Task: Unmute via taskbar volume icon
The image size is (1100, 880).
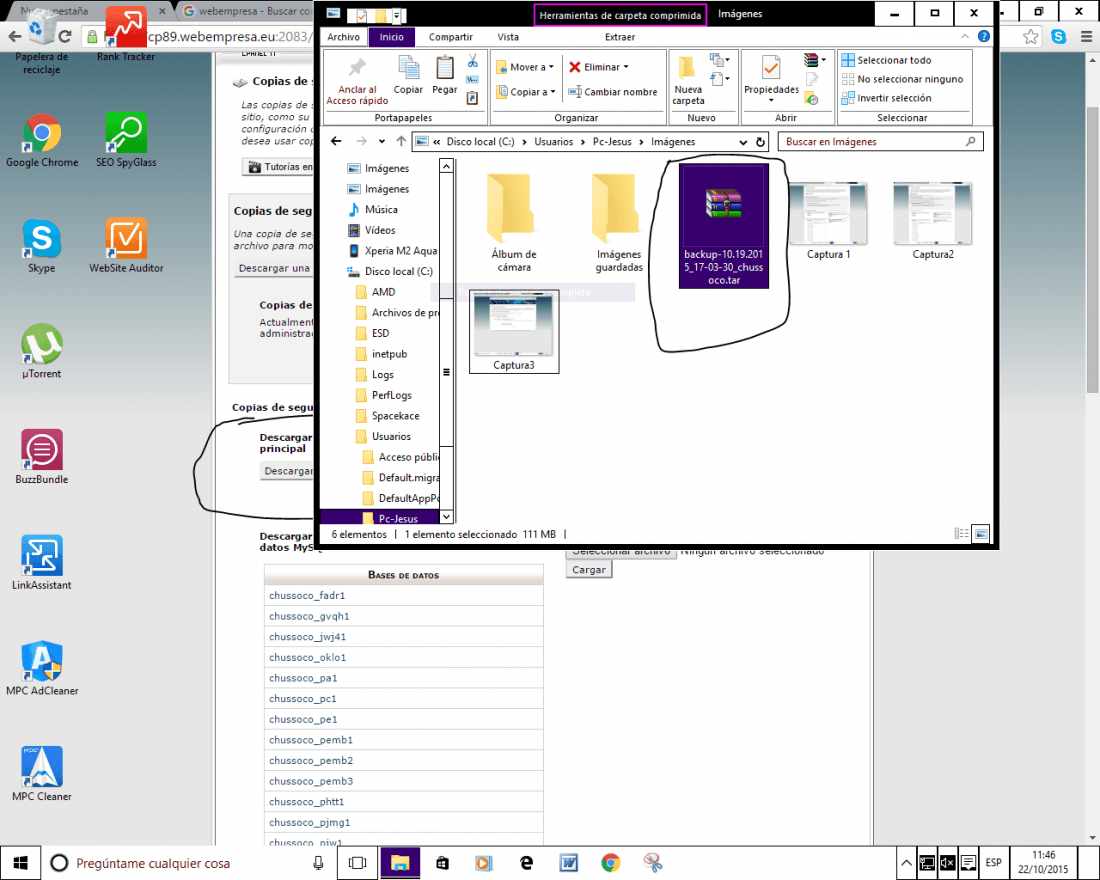Action: 948,862
